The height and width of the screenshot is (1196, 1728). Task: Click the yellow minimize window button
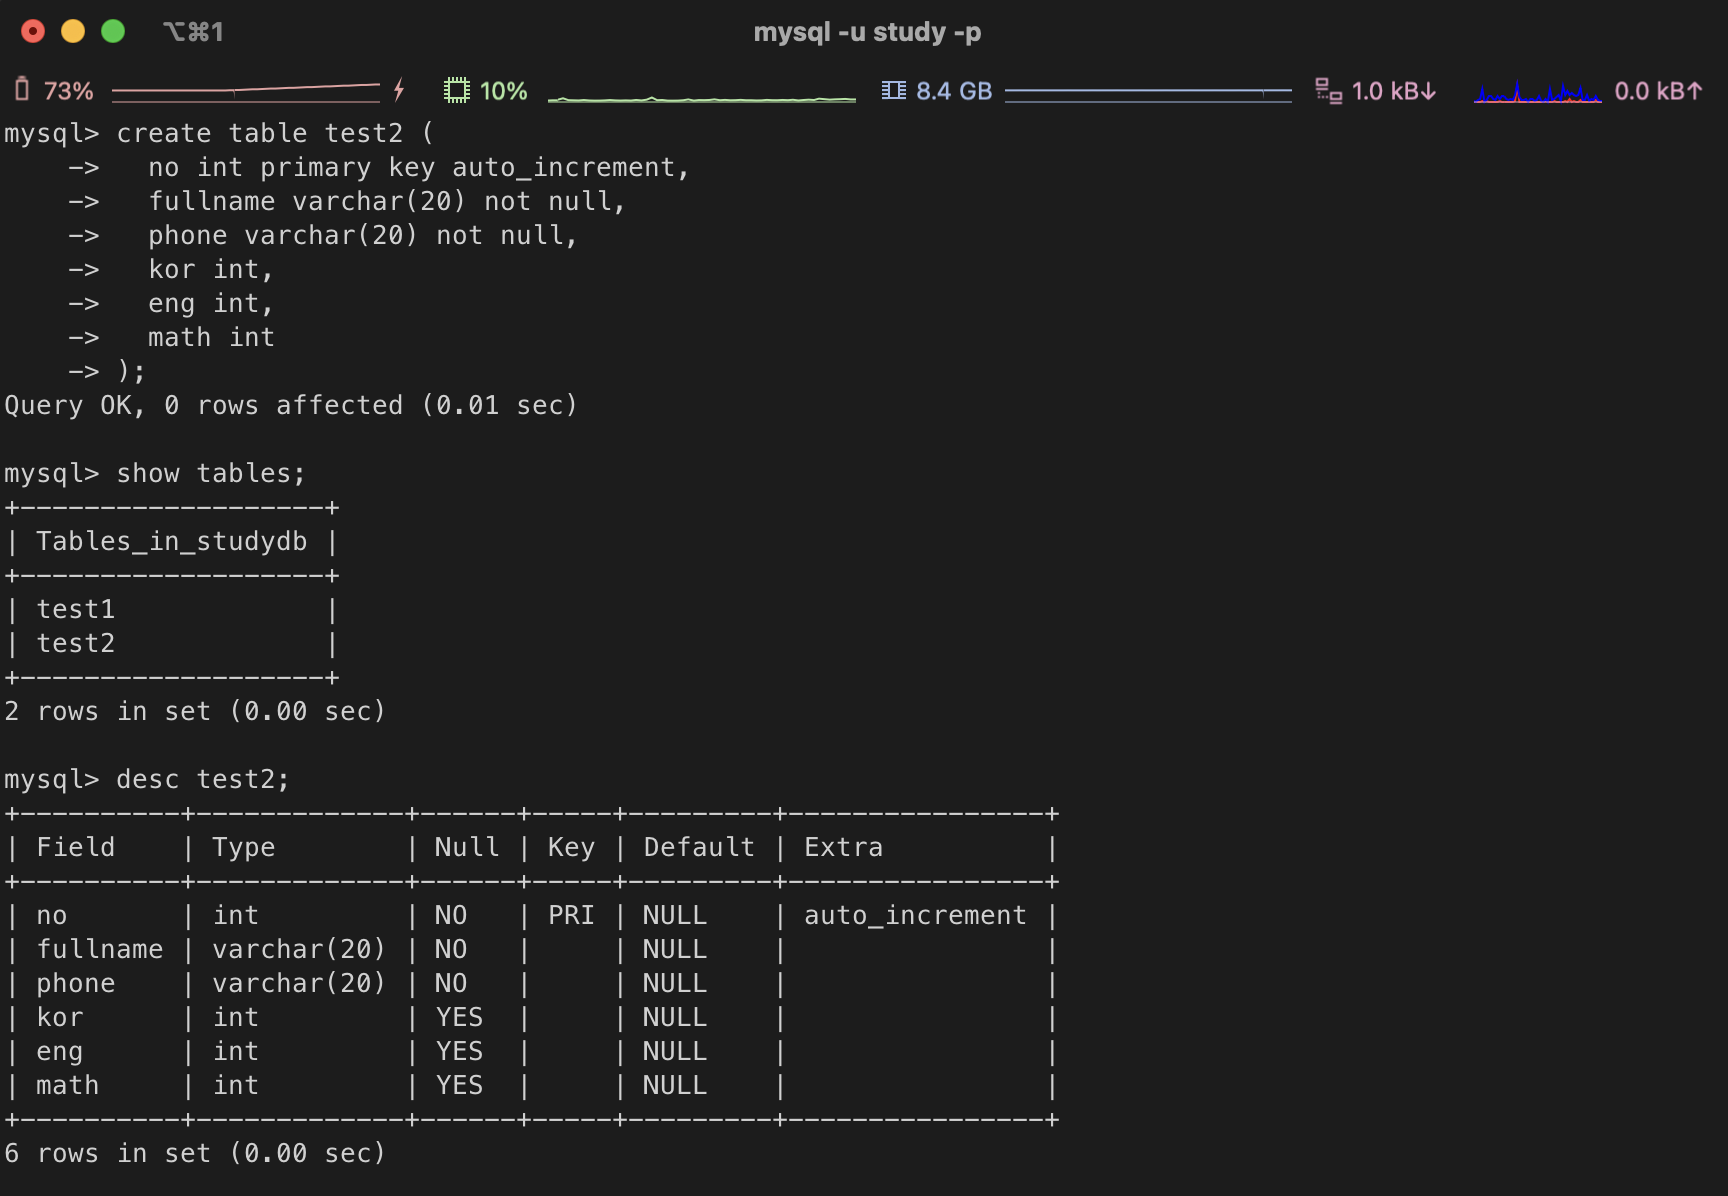point(73,32)
